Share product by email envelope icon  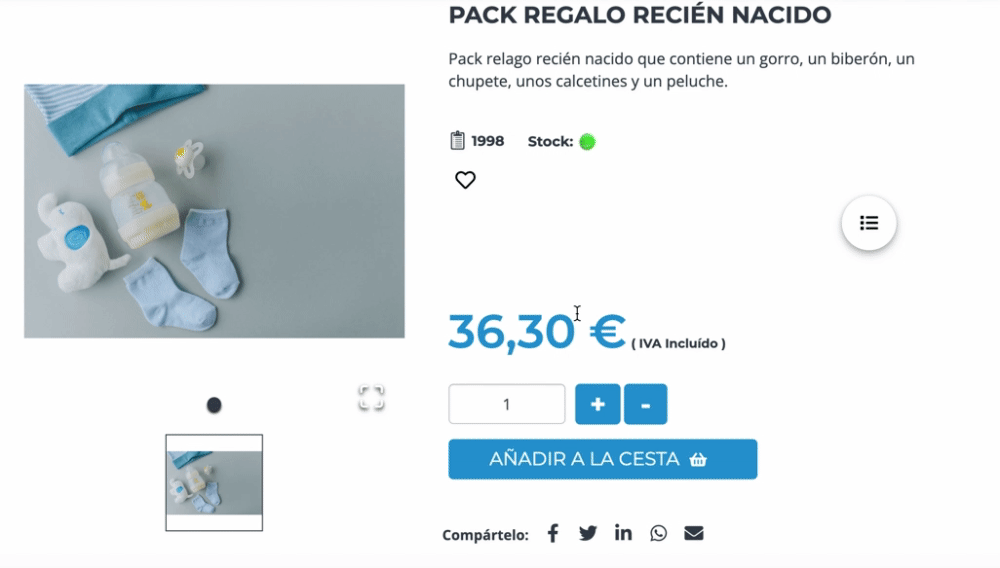(x=694, y=533)
